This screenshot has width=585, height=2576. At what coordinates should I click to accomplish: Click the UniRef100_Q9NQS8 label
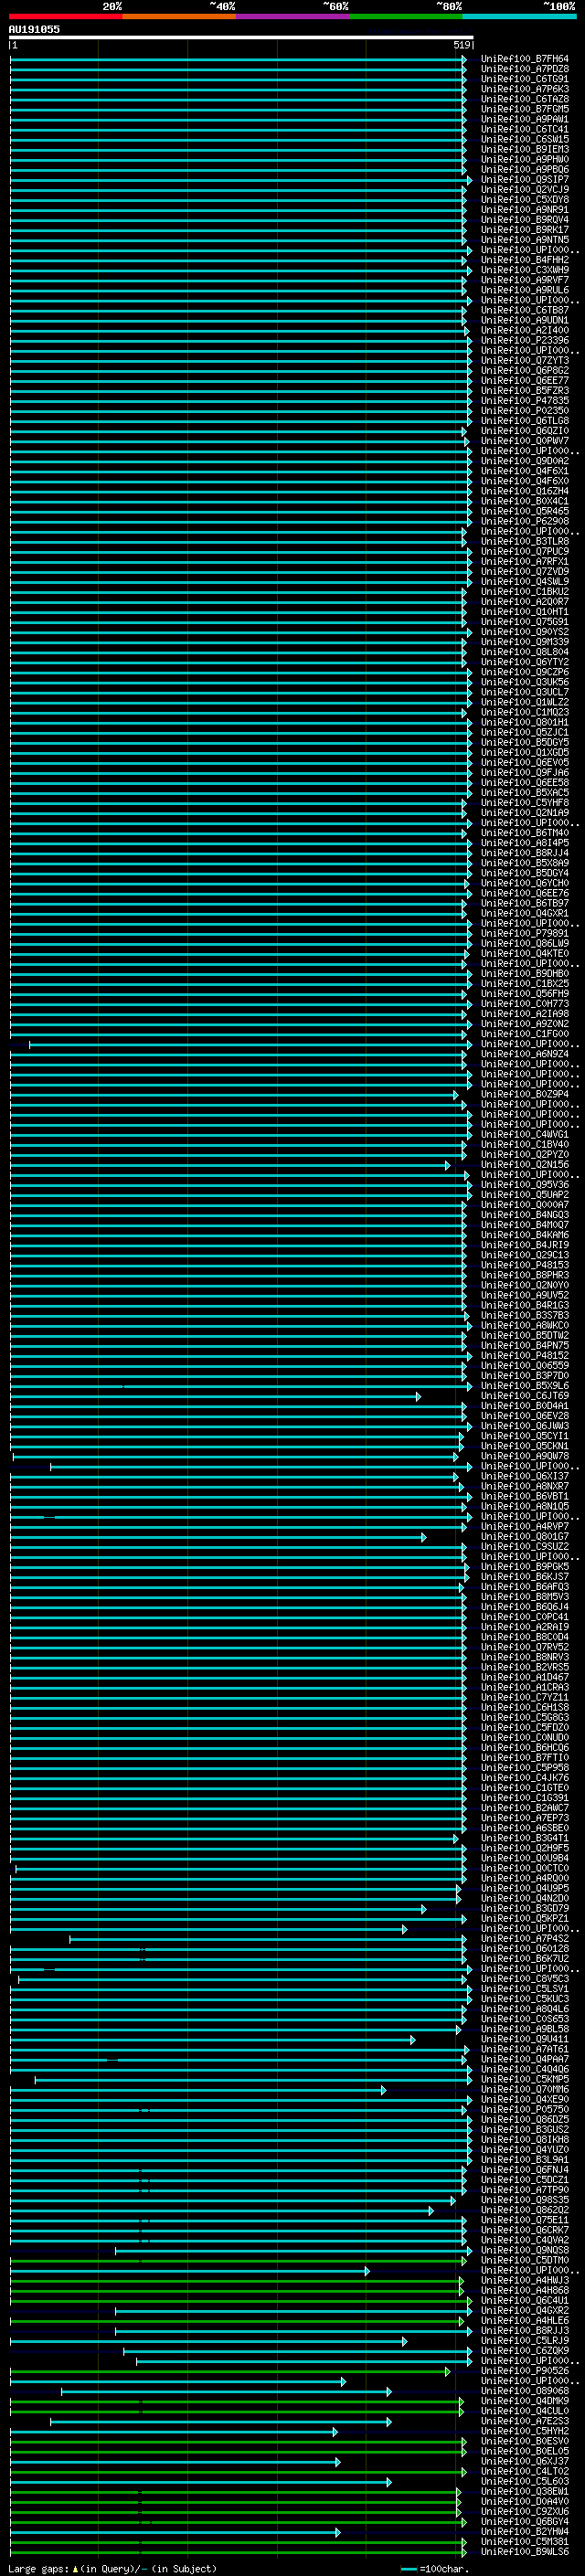pos(524,2251)
